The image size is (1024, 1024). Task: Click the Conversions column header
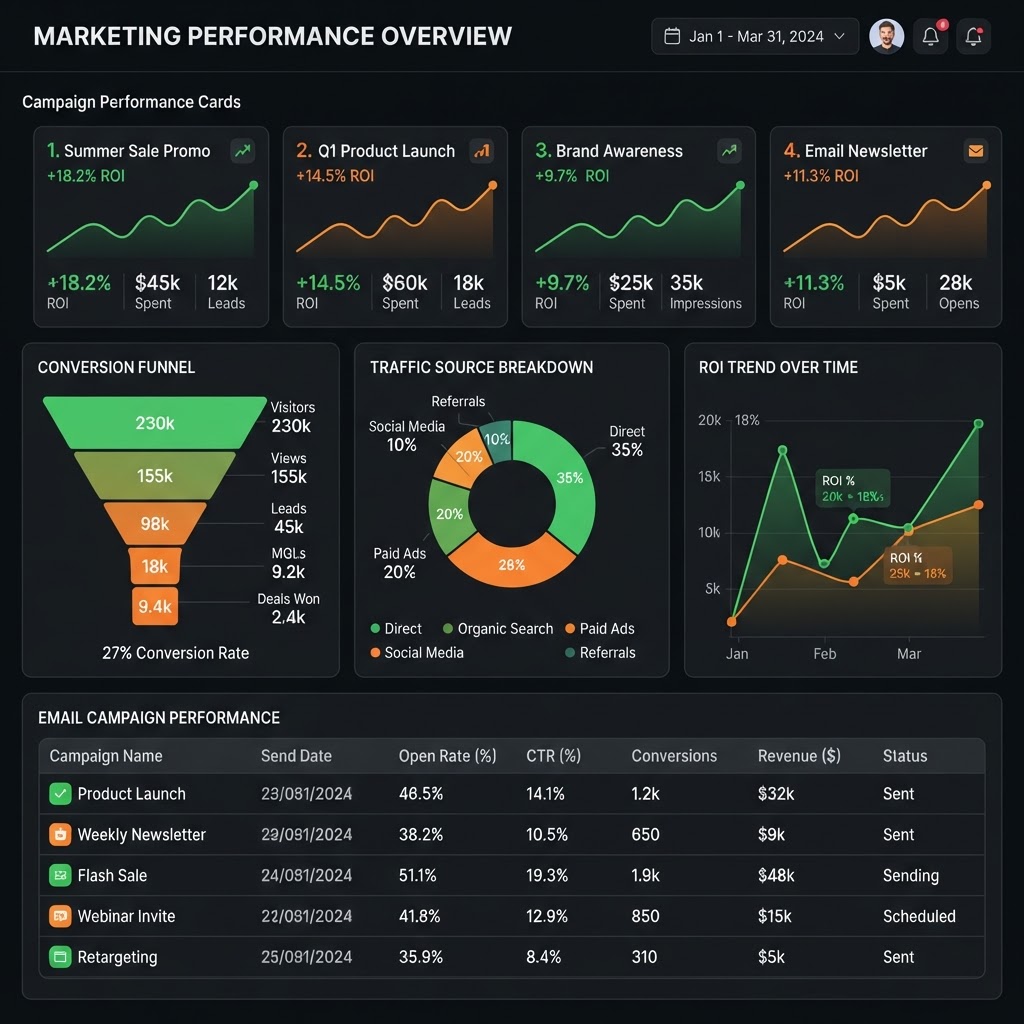point(674,756)
